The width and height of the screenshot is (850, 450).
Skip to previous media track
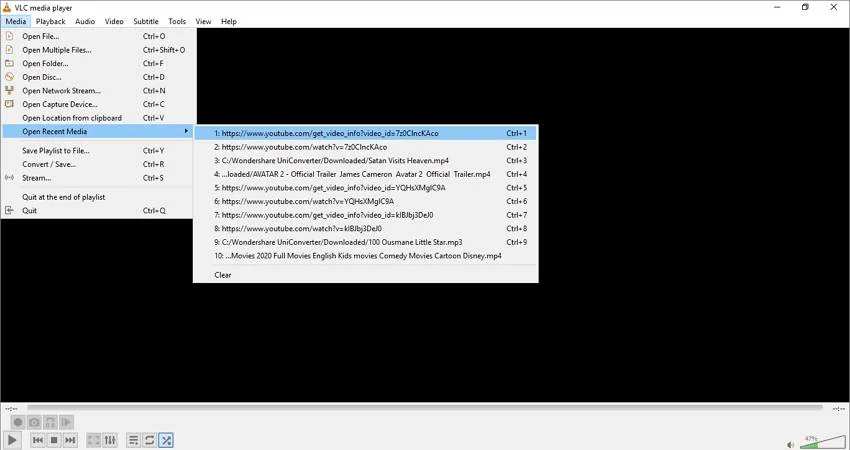(x=37, y=440)
